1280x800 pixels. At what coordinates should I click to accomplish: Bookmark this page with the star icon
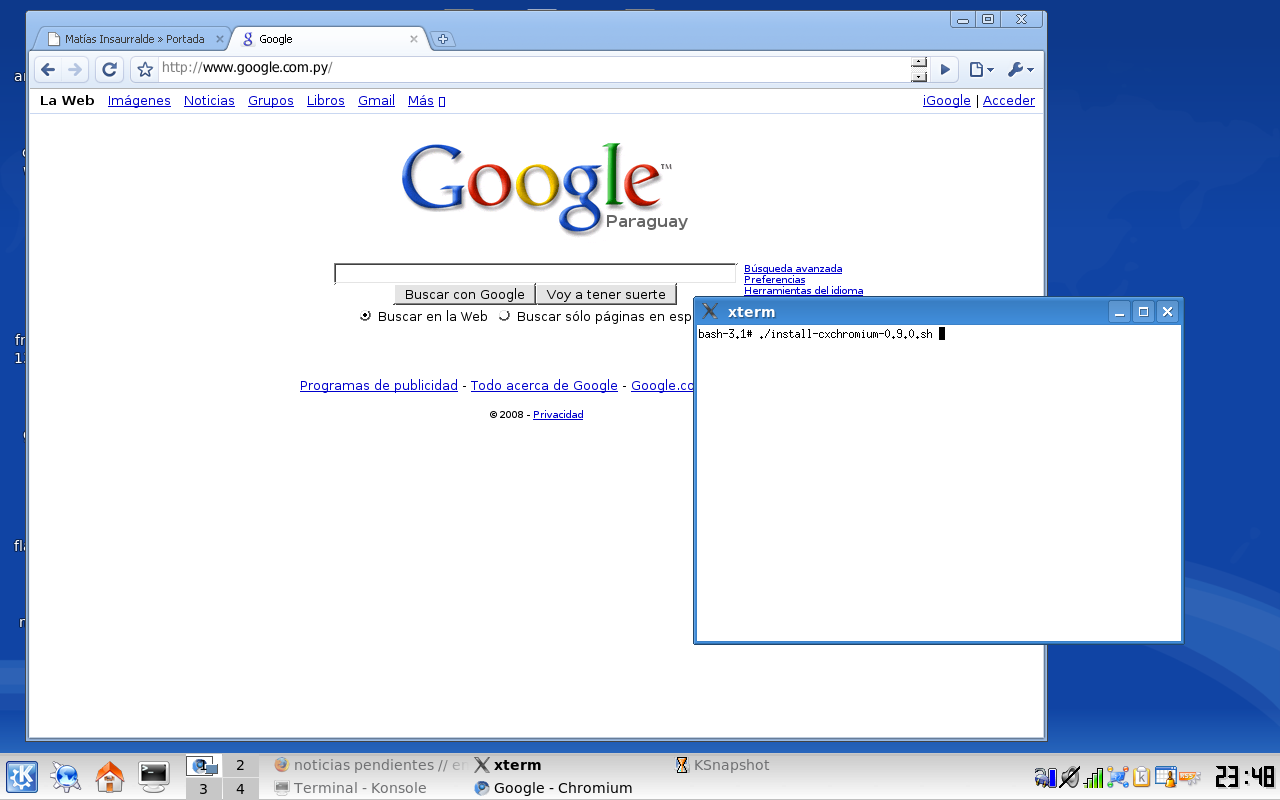click(x=145, y=70)
